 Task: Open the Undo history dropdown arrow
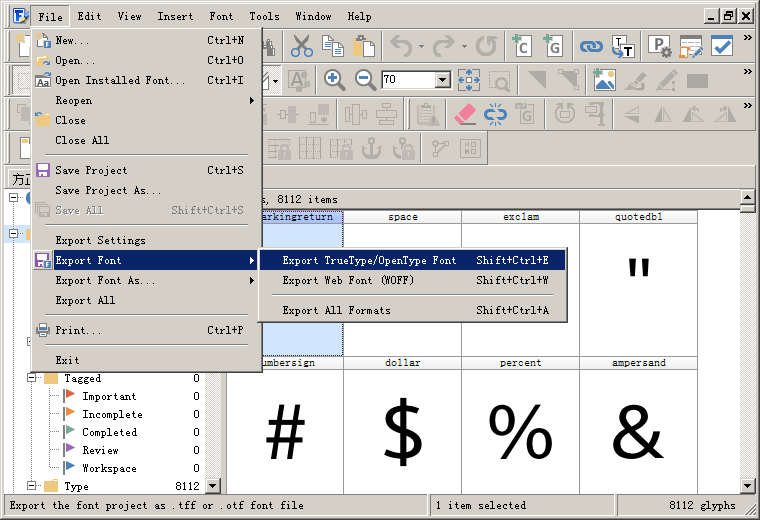pyautogui.click(x=421, y=47)
